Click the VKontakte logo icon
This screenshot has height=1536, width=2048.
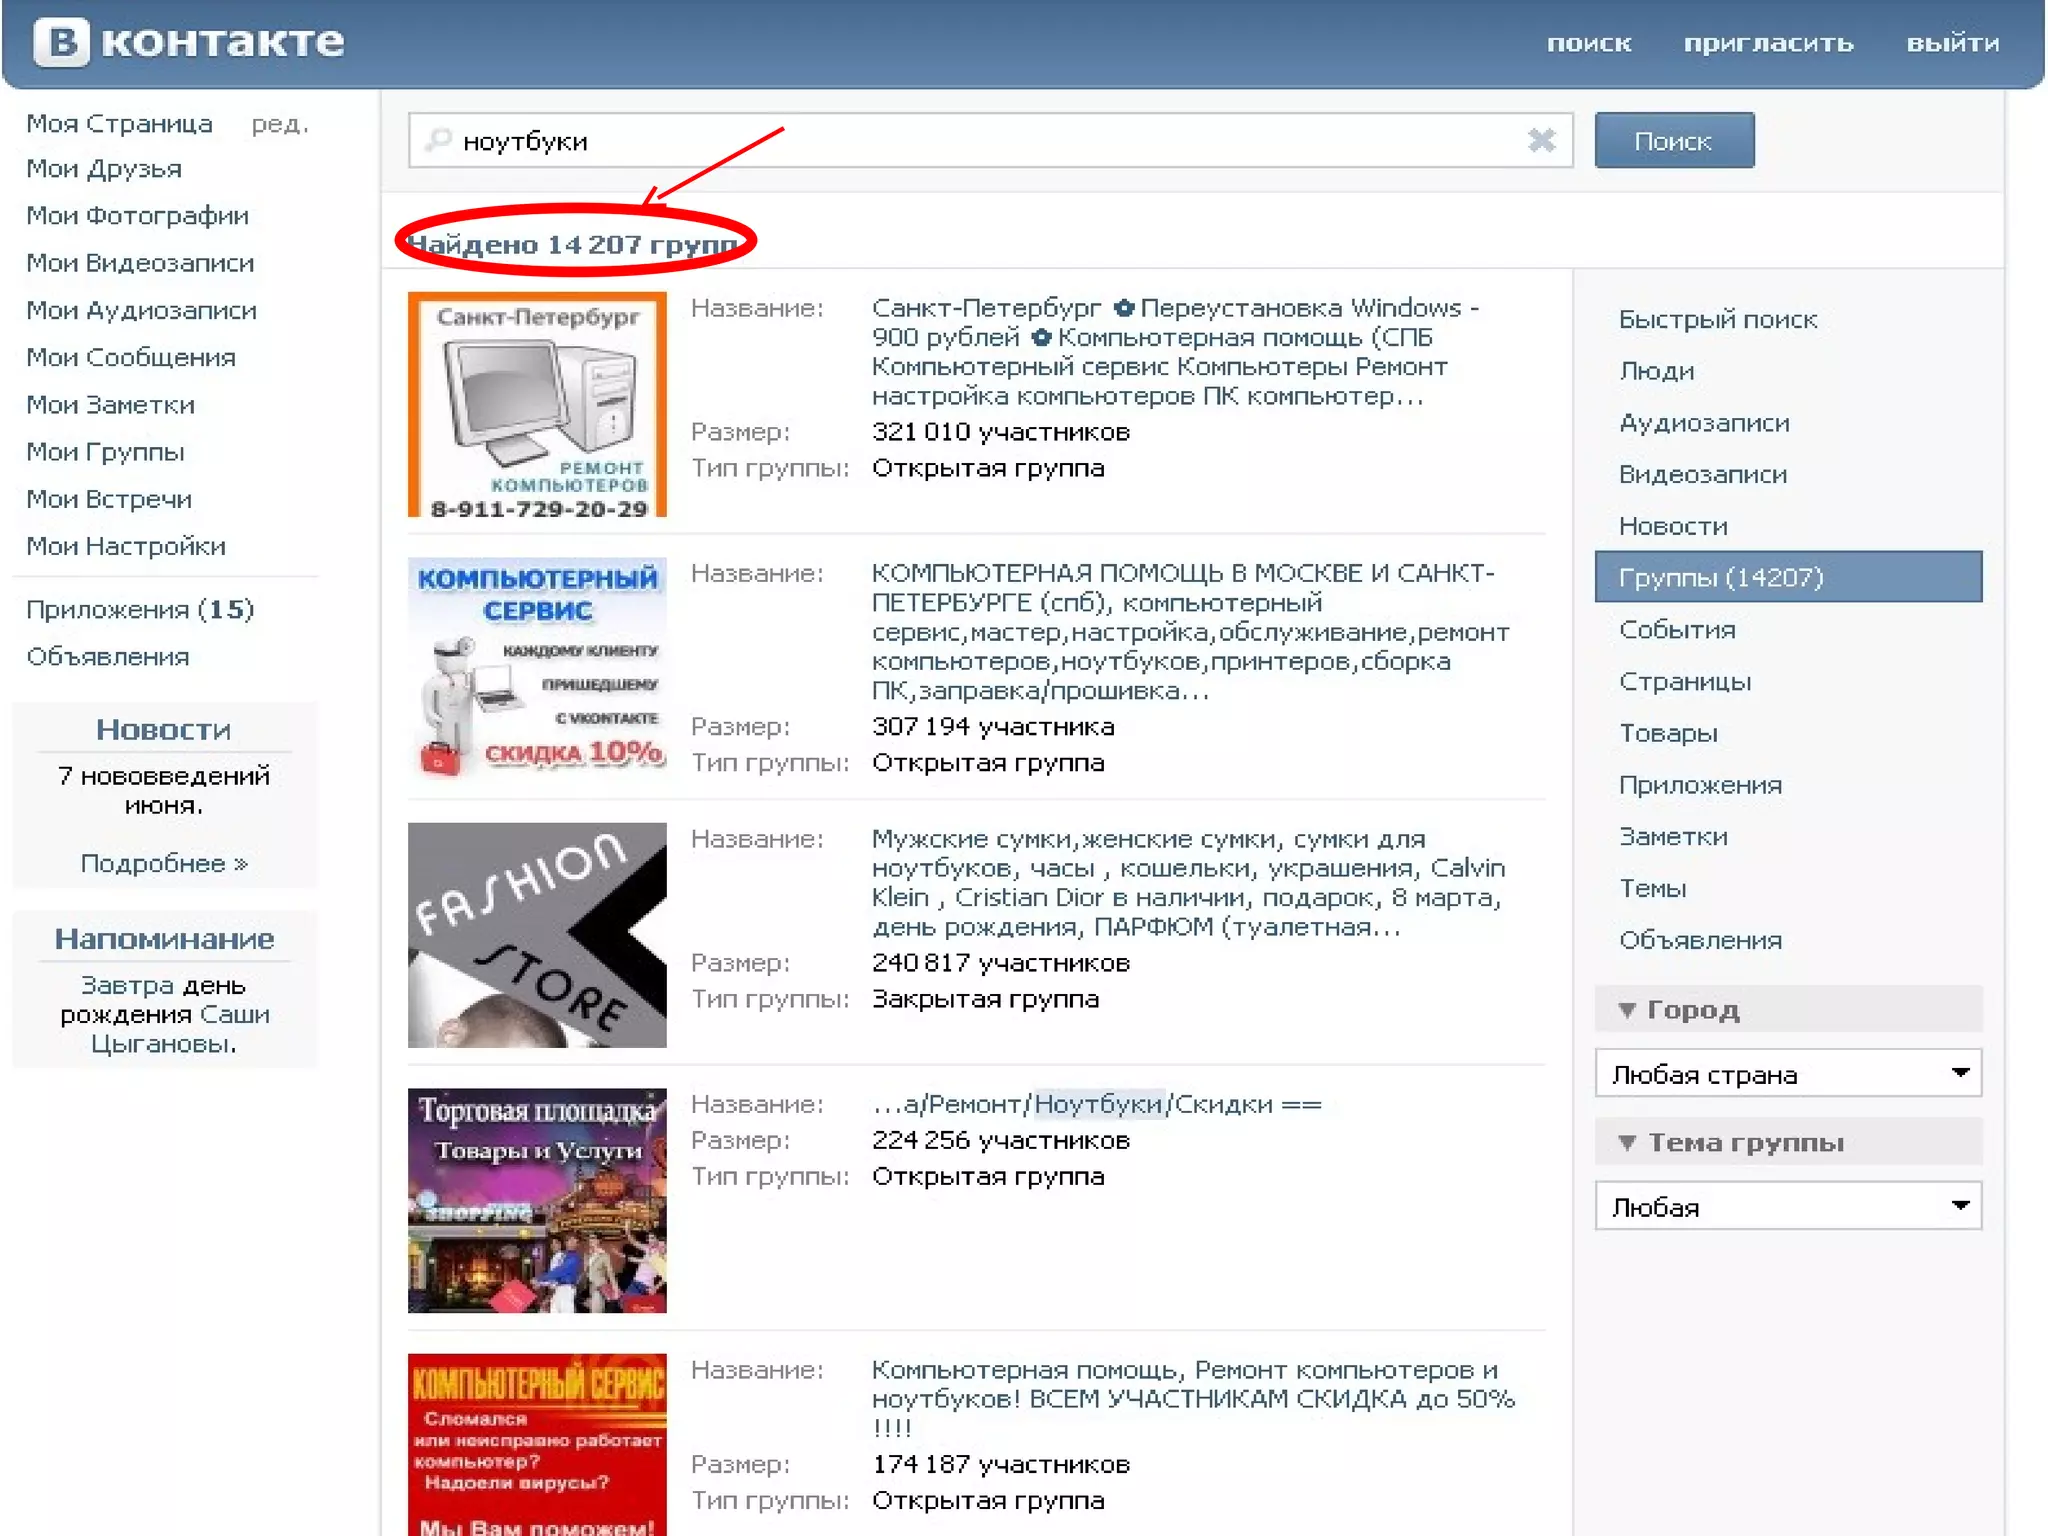pos(62,43)
